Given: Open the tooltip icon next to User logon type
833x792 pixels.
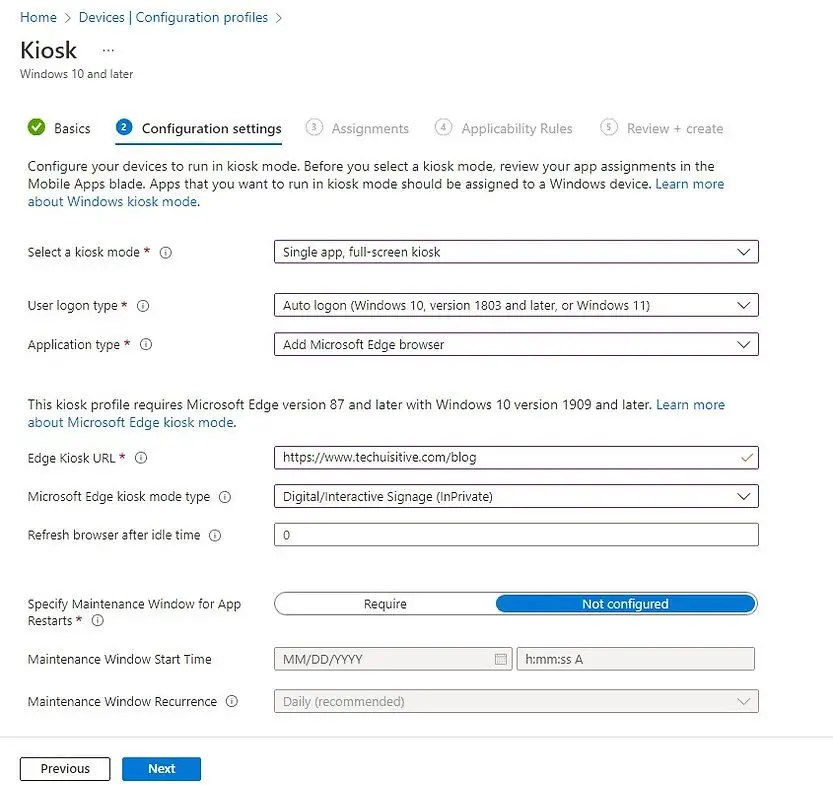Looking at the screenshot, I should pyautogui.click(x=145, y=305).
